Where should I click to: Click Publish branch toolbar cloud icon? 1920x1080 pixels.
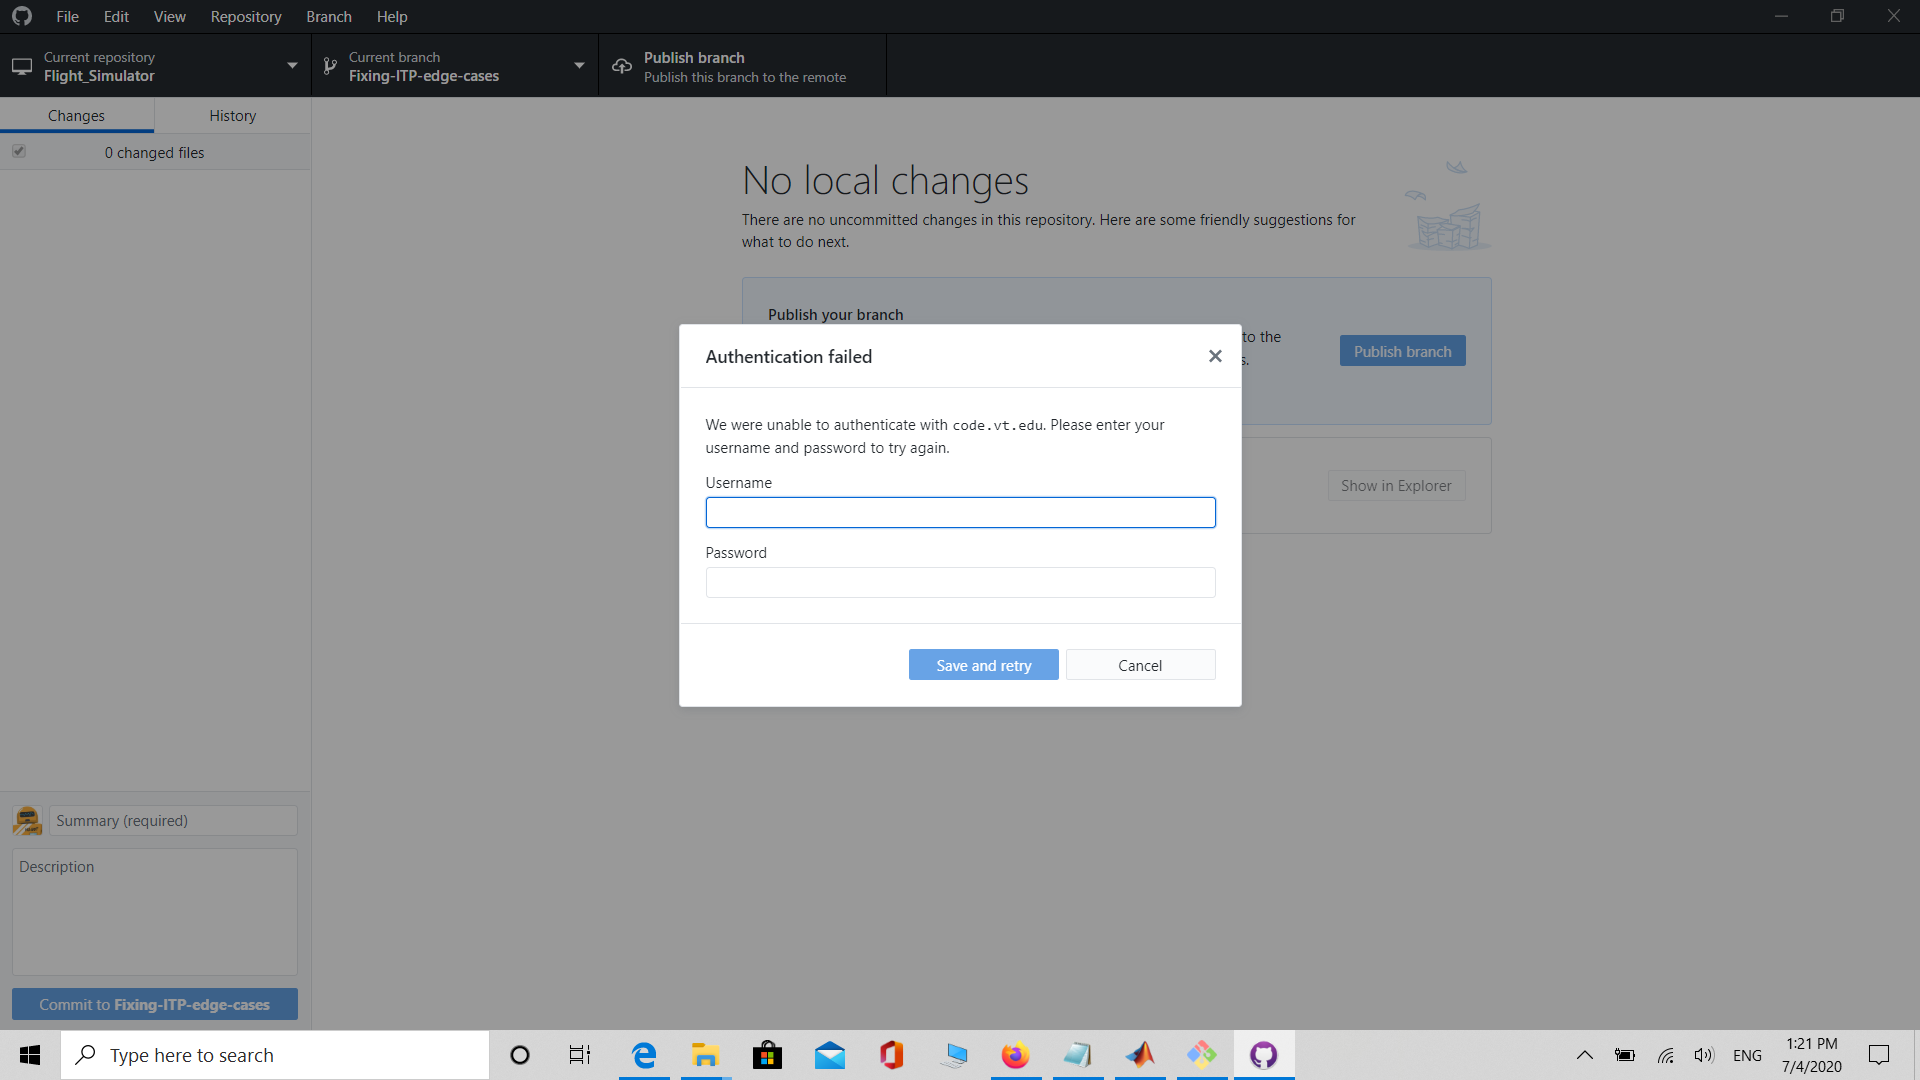pos(622,66)
